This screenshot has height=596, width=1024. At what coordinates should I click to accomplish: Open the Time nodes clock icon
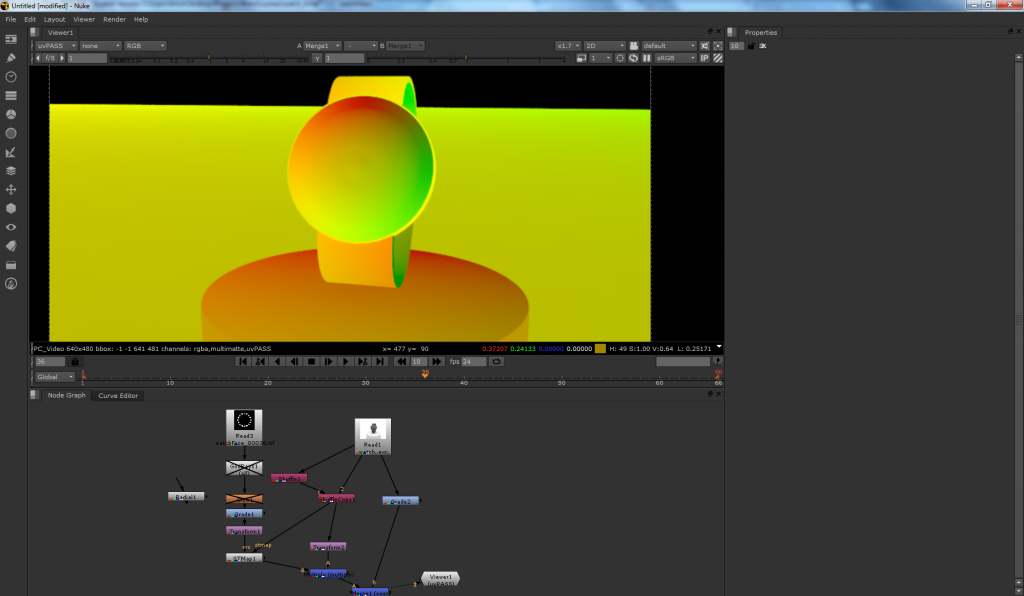point(11,77)
